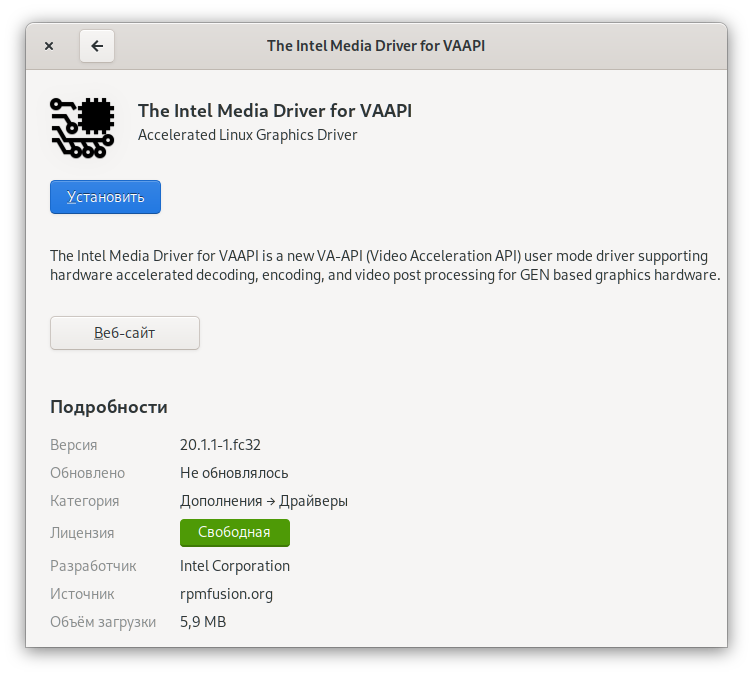The image size is (753, 676).
Task: Click the green Свободная license badge
Action: tap(235, 532)
